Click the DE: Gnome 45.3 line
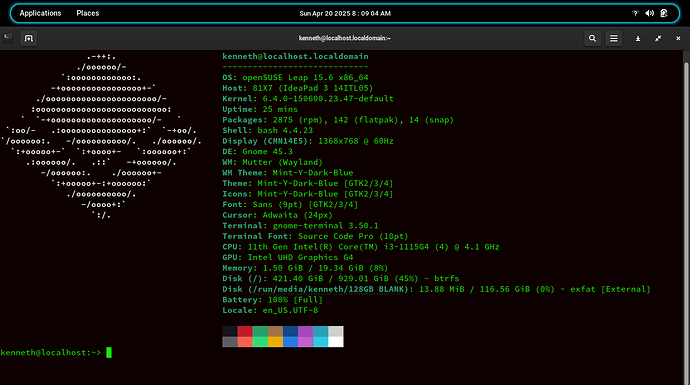The height and width of the screenshot is (385, 690). (257, 151)
